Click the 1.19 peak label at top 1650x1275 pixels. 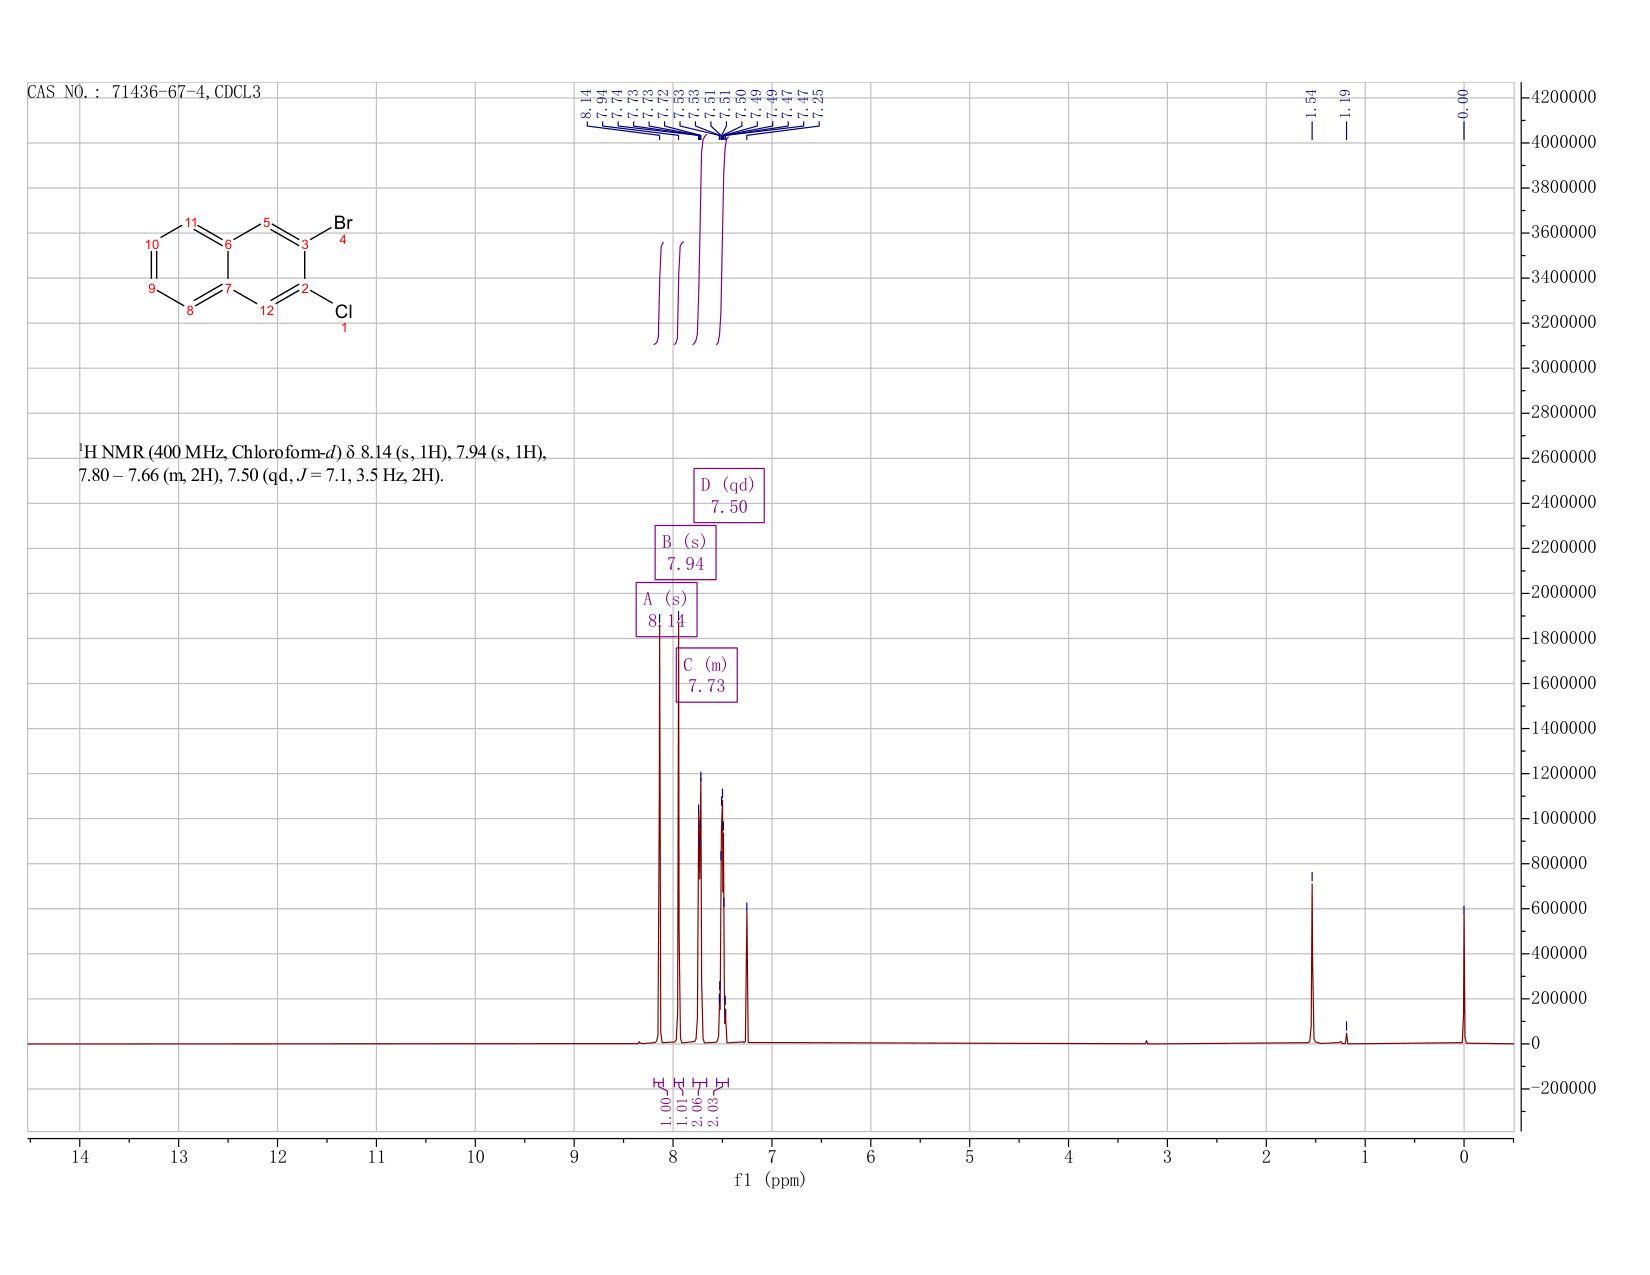point(1346,102)
